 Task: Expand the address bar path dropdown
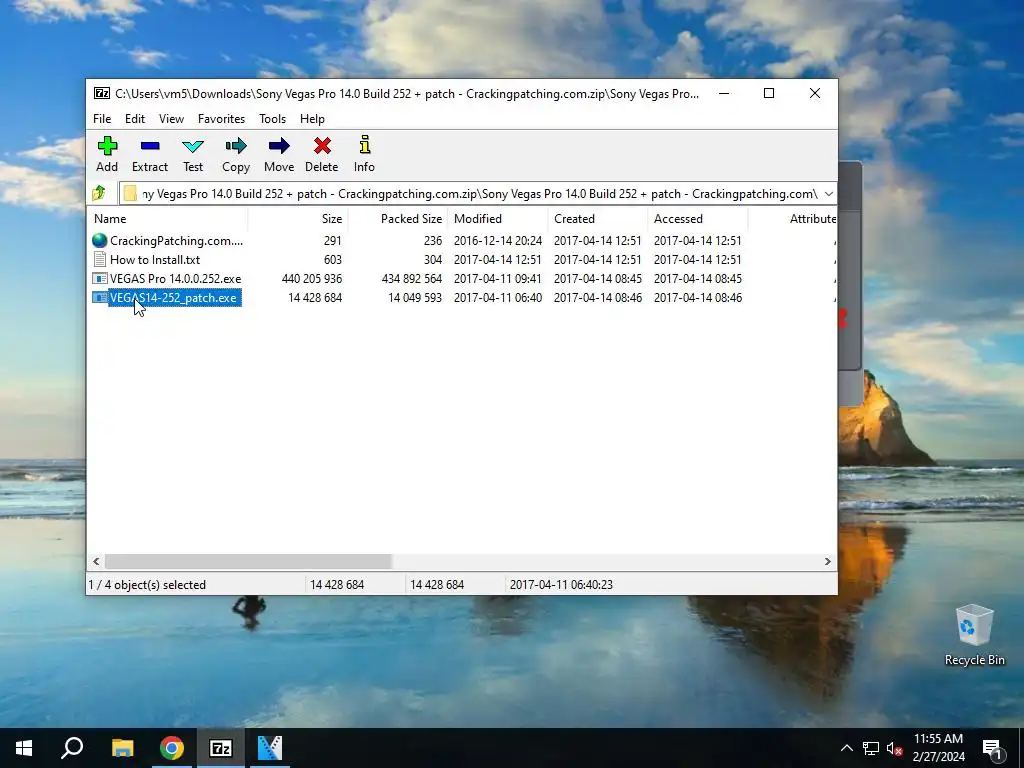pyautogui.click(x=829, y=193)
